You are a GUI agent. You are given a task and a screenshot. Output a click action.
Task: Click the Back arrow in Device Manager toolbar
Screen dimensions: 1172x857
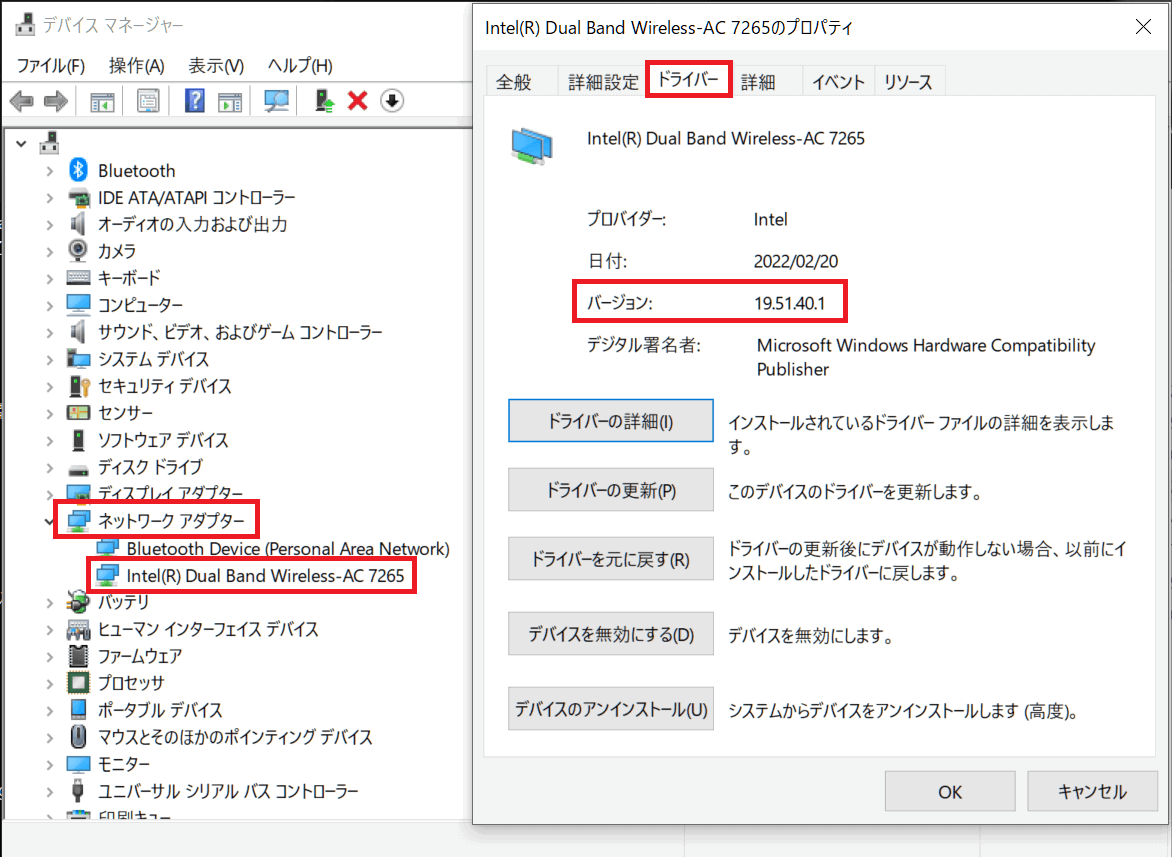(22, 101)
